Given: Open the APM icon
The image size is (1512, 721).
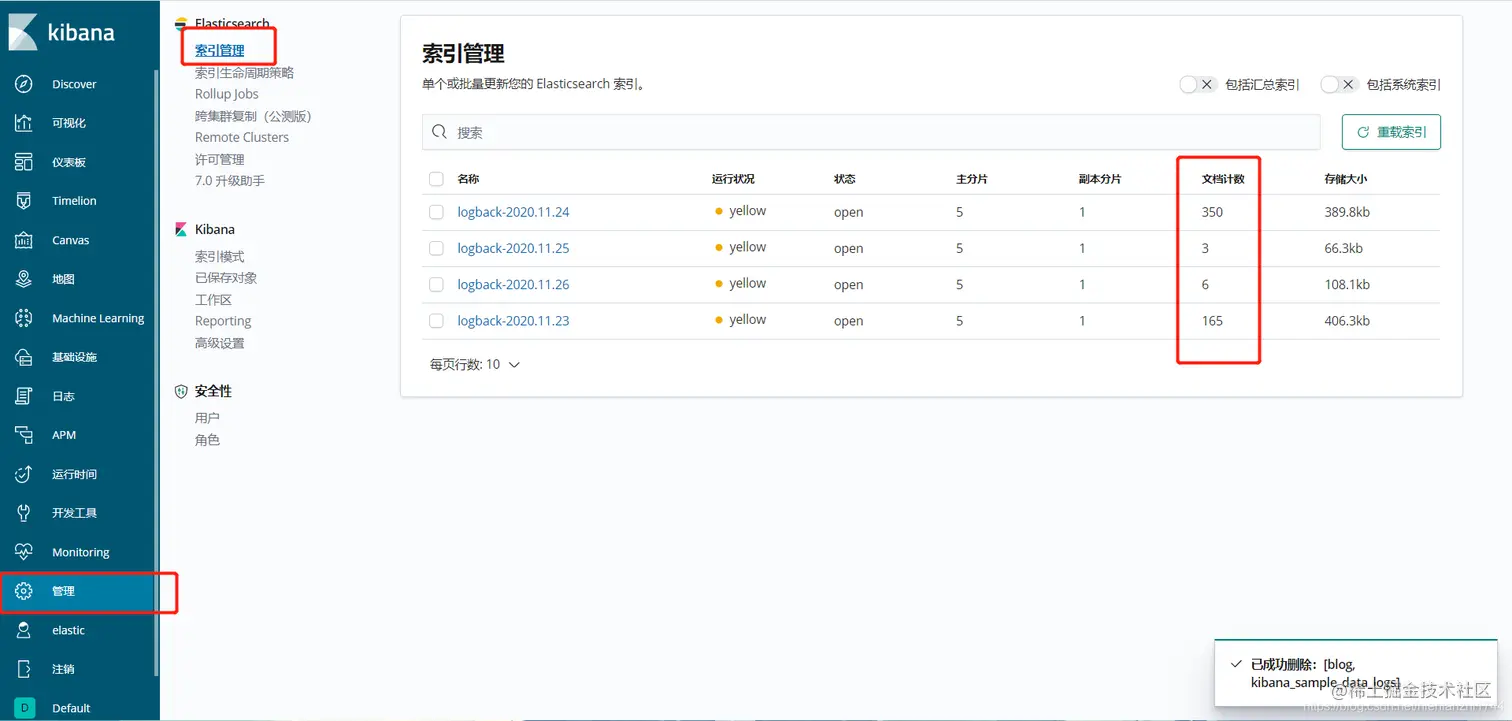Looking at the screenshot, I should click(x=24, y=435).
